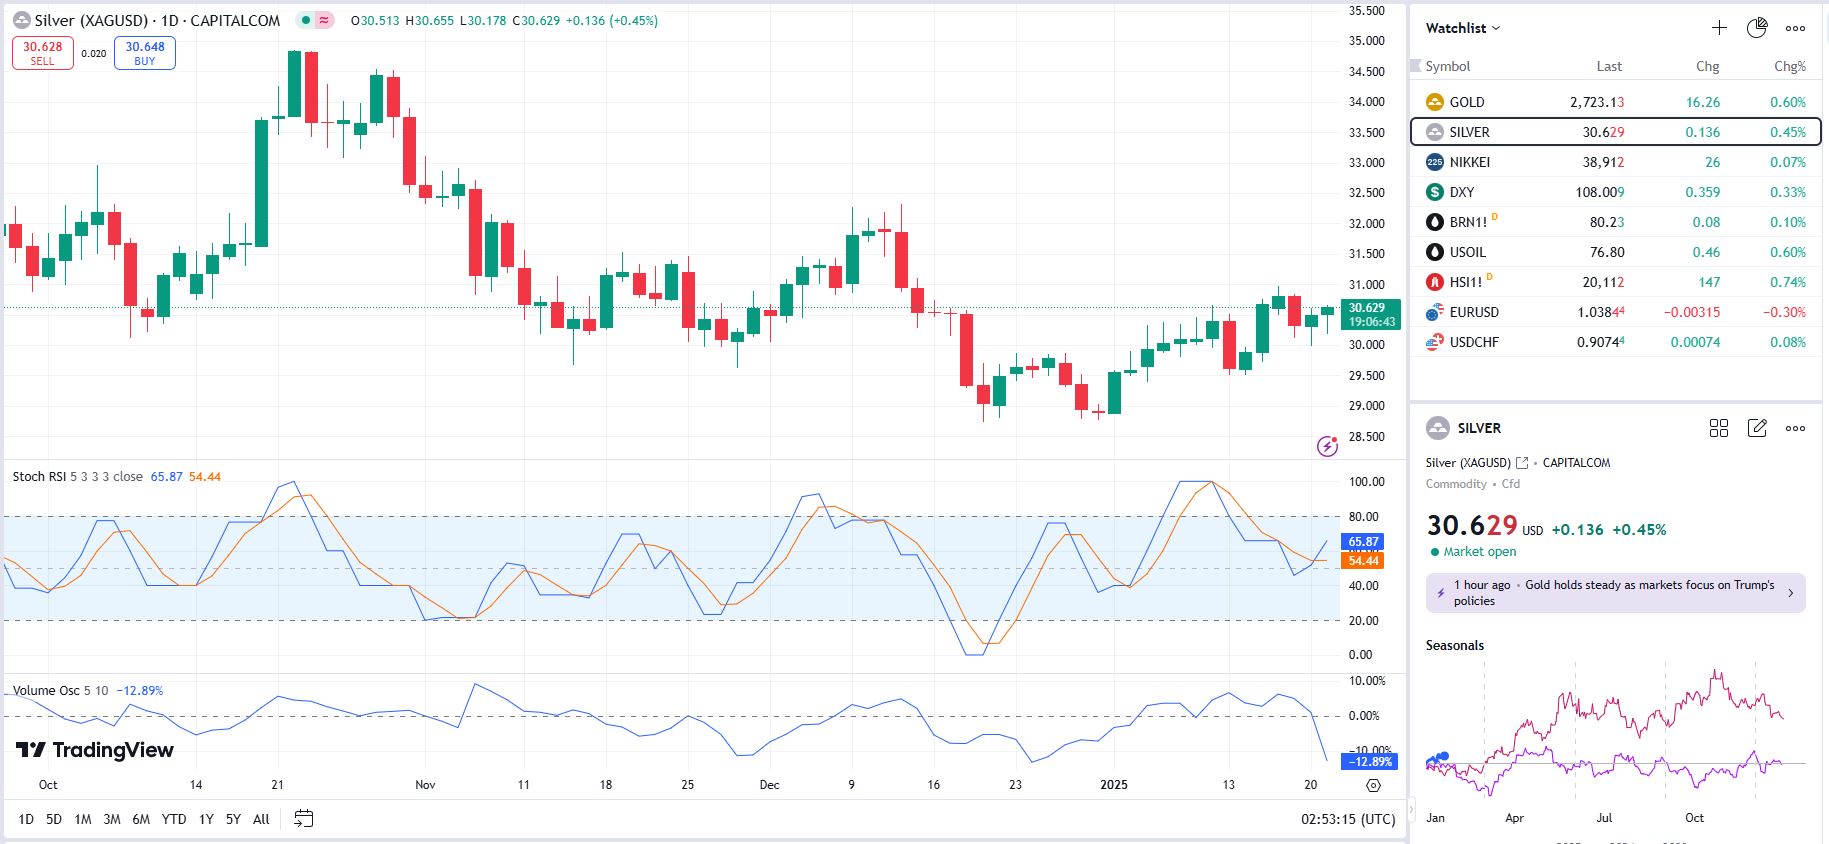Open the watchlist advanced view pie icon
This screenshot has width=1829, height=844.
click(1757, 28)
